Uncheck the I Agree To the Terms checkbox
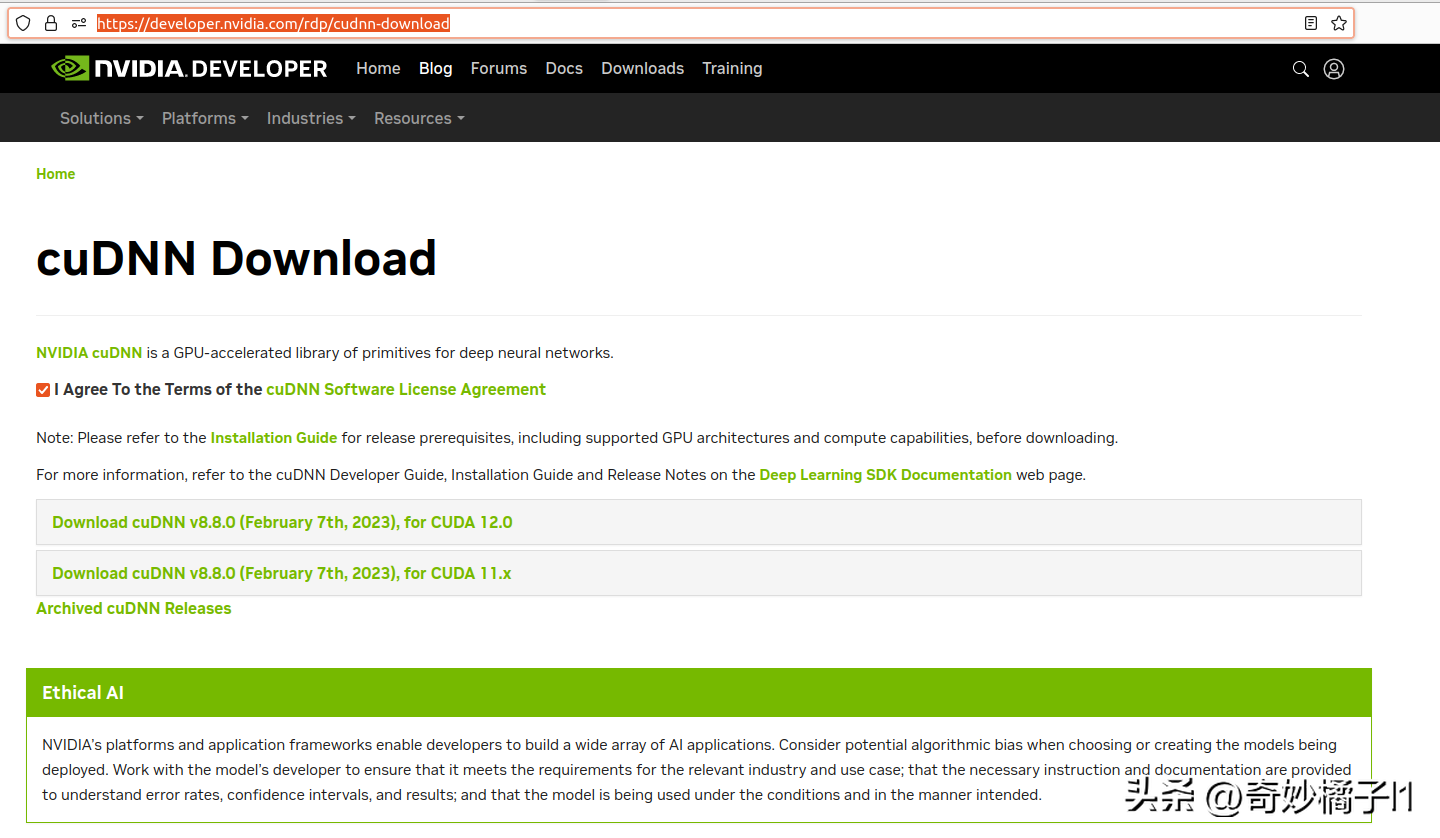This screenshot has width=1440, height=838. pos(43,390)
